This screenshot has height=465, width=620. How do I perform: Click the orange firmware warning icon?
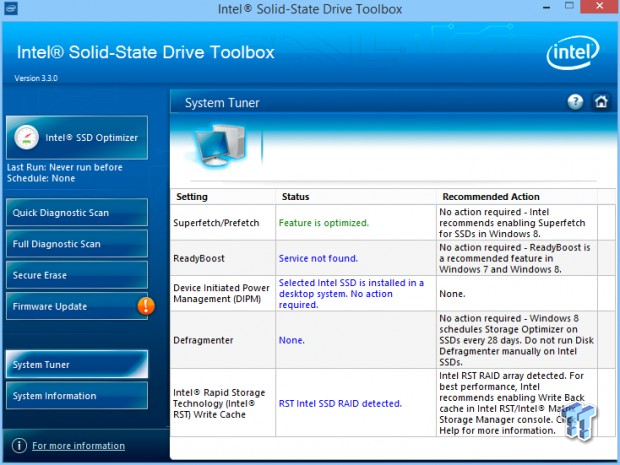coord(145,306)
